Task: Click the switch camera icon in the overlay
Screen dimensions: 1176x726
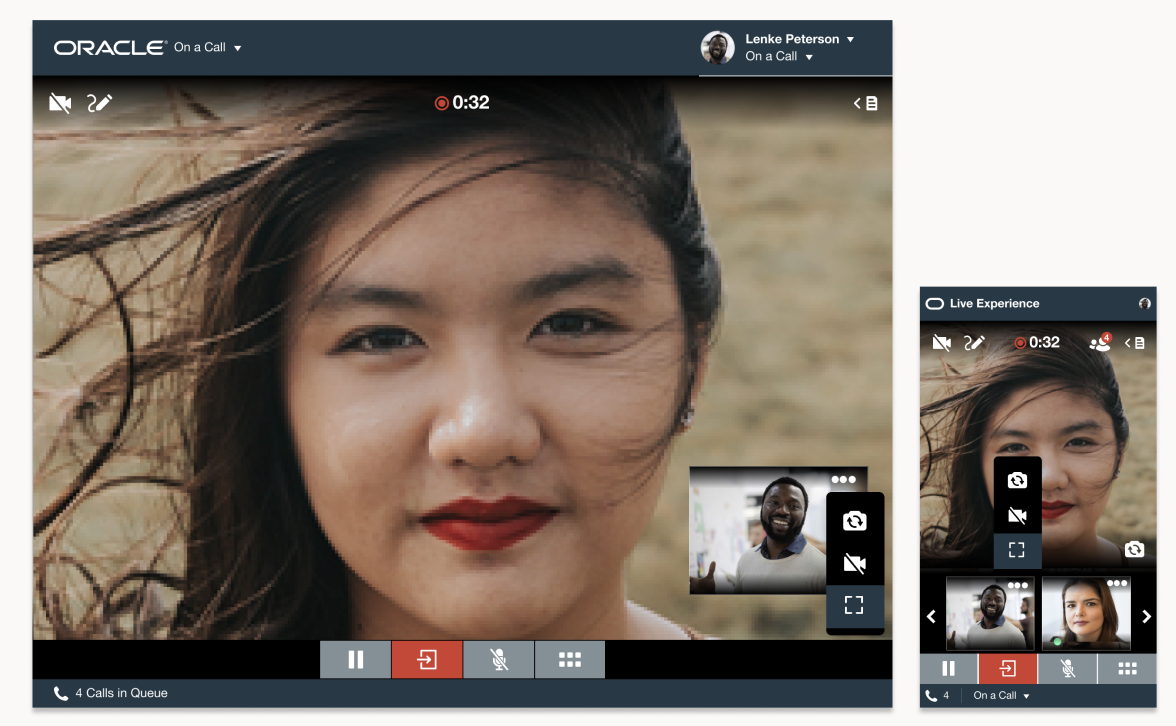Action: [855, 519]
